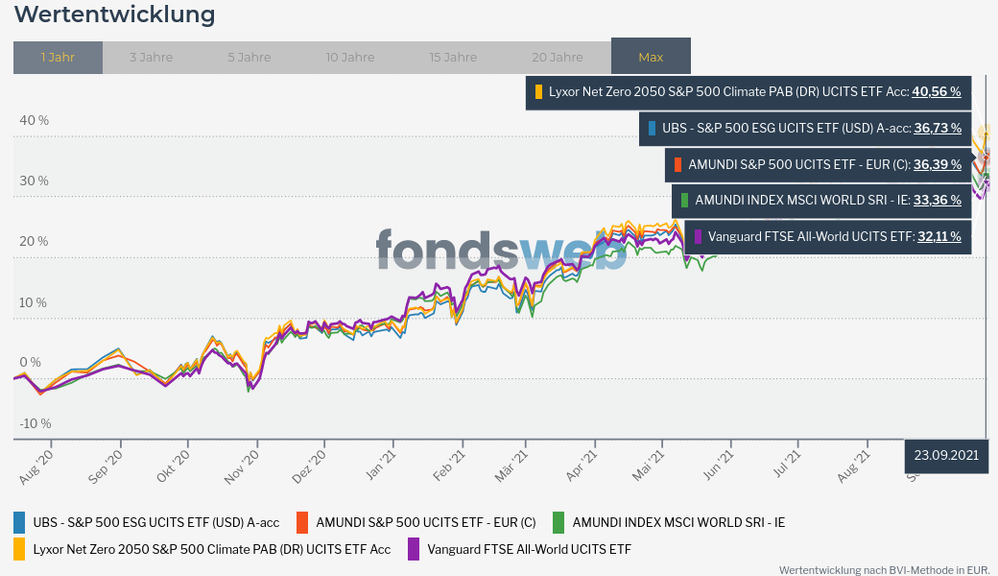The height and width of the screenshot is (576, 998).
Task: Click purple Vanguard FTSE All-World legend swatch
Action: pos(413,549)
